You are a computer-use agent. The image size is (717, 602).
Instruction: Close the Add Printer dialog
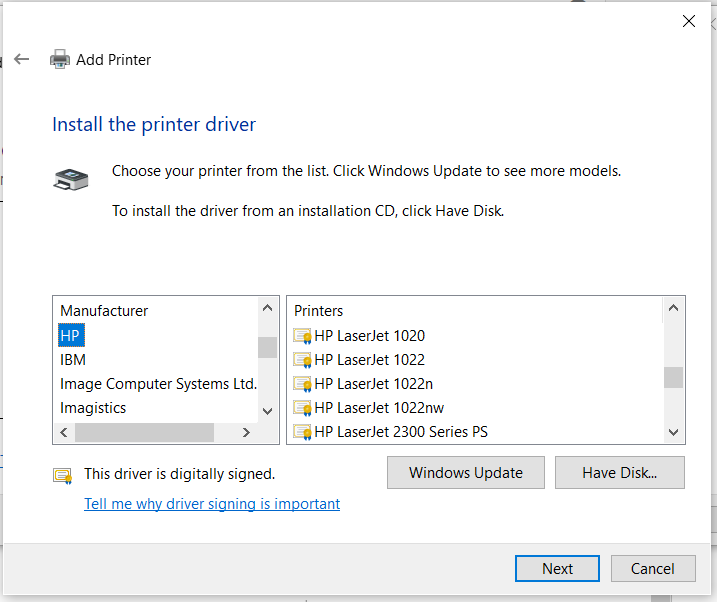(x=689, y=21)
